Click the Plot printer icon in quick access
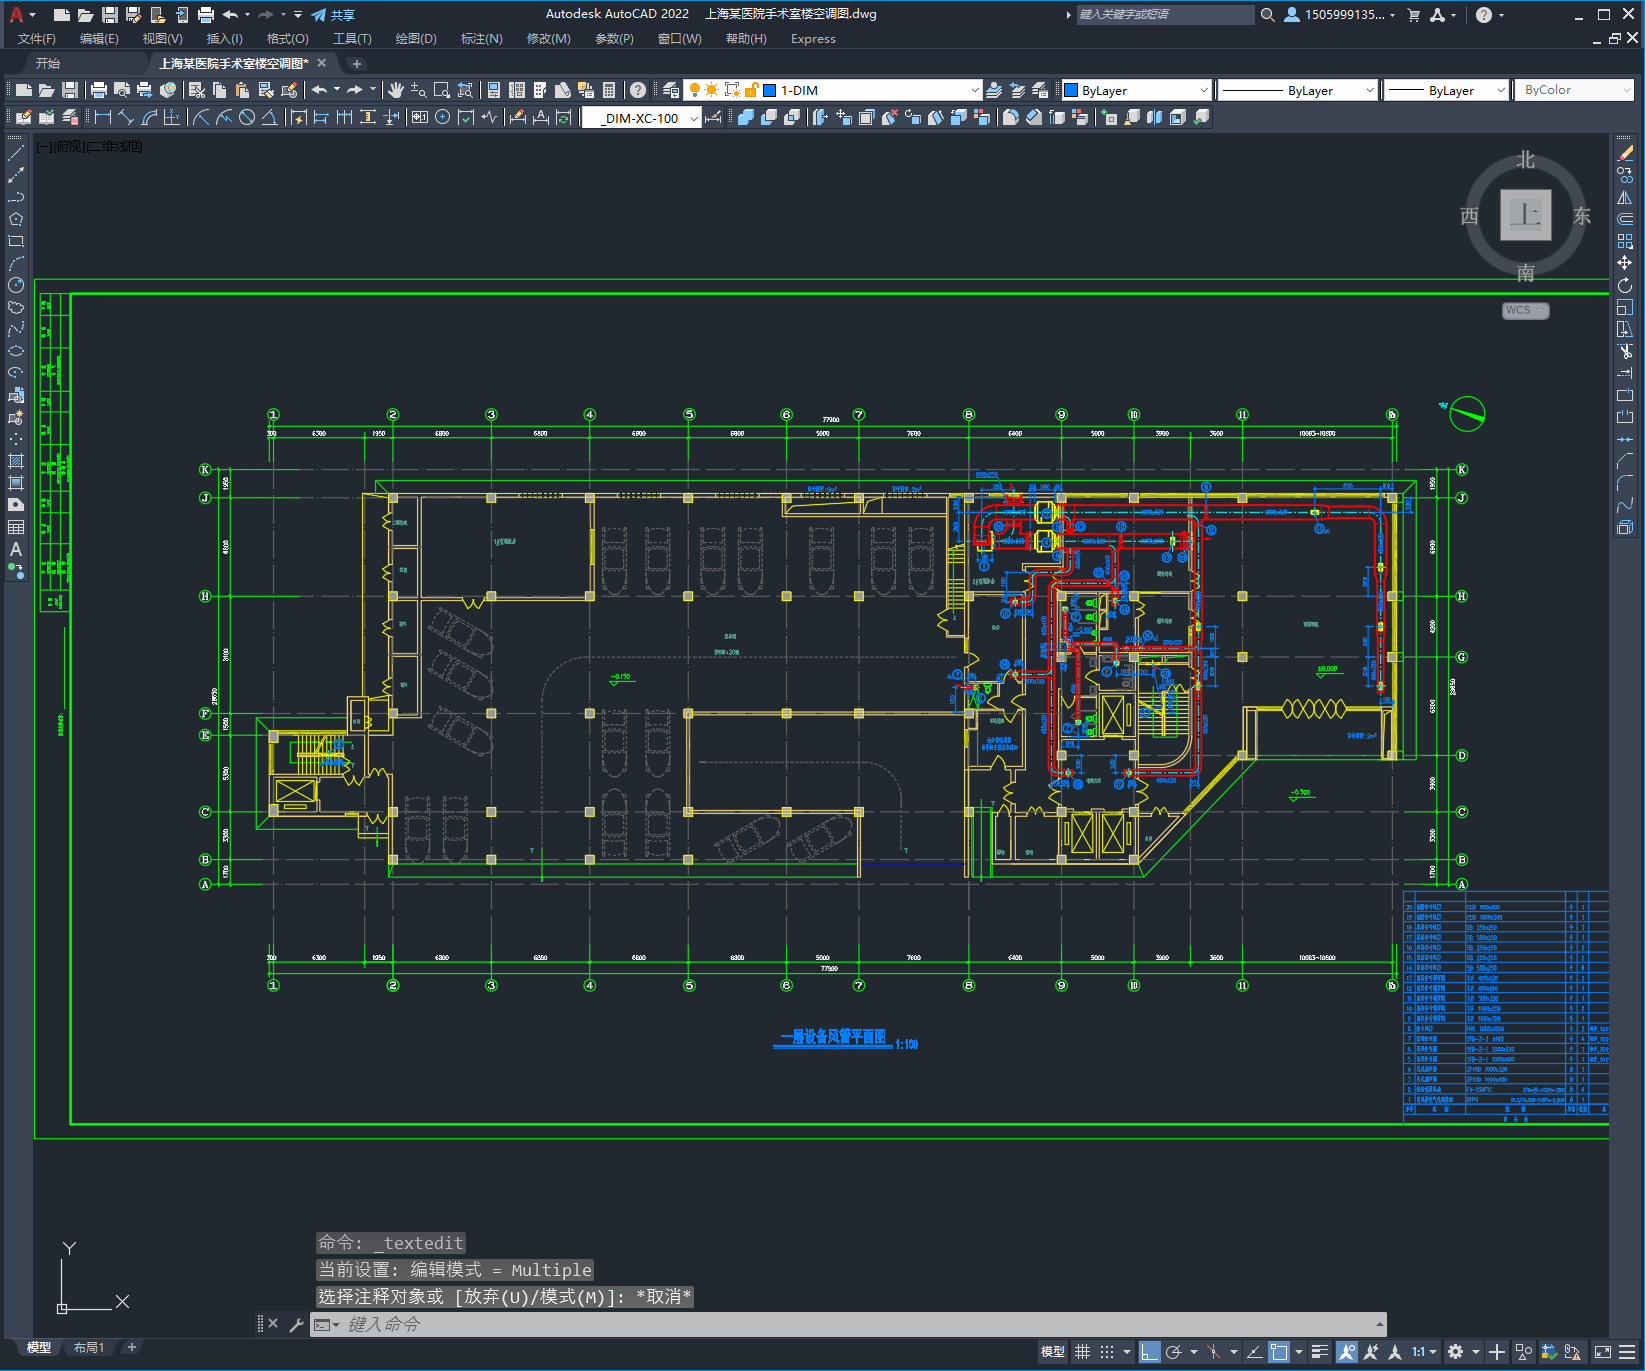This screenshot has width=1645, height=1371. click(x=206, y=14)
